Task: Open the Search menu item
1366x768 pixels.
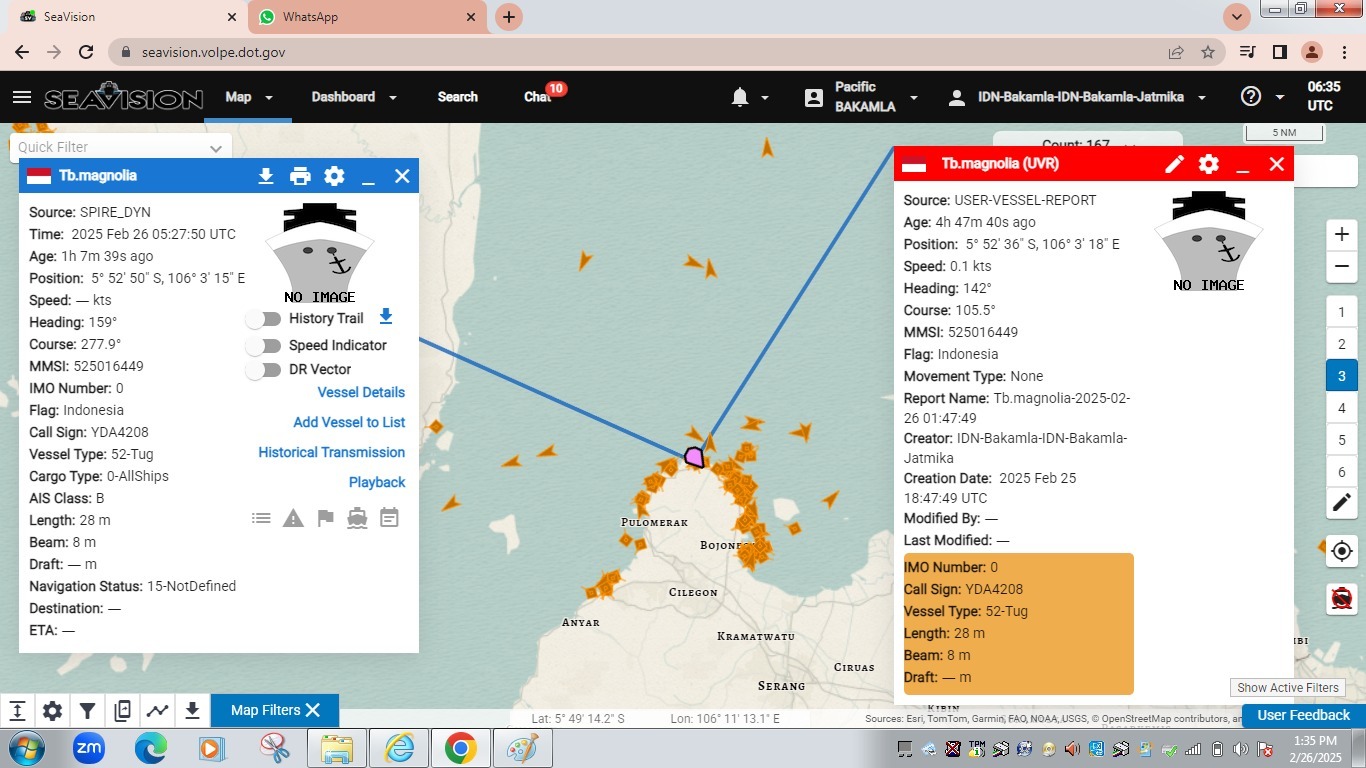Action: click(x=457, y=97)
